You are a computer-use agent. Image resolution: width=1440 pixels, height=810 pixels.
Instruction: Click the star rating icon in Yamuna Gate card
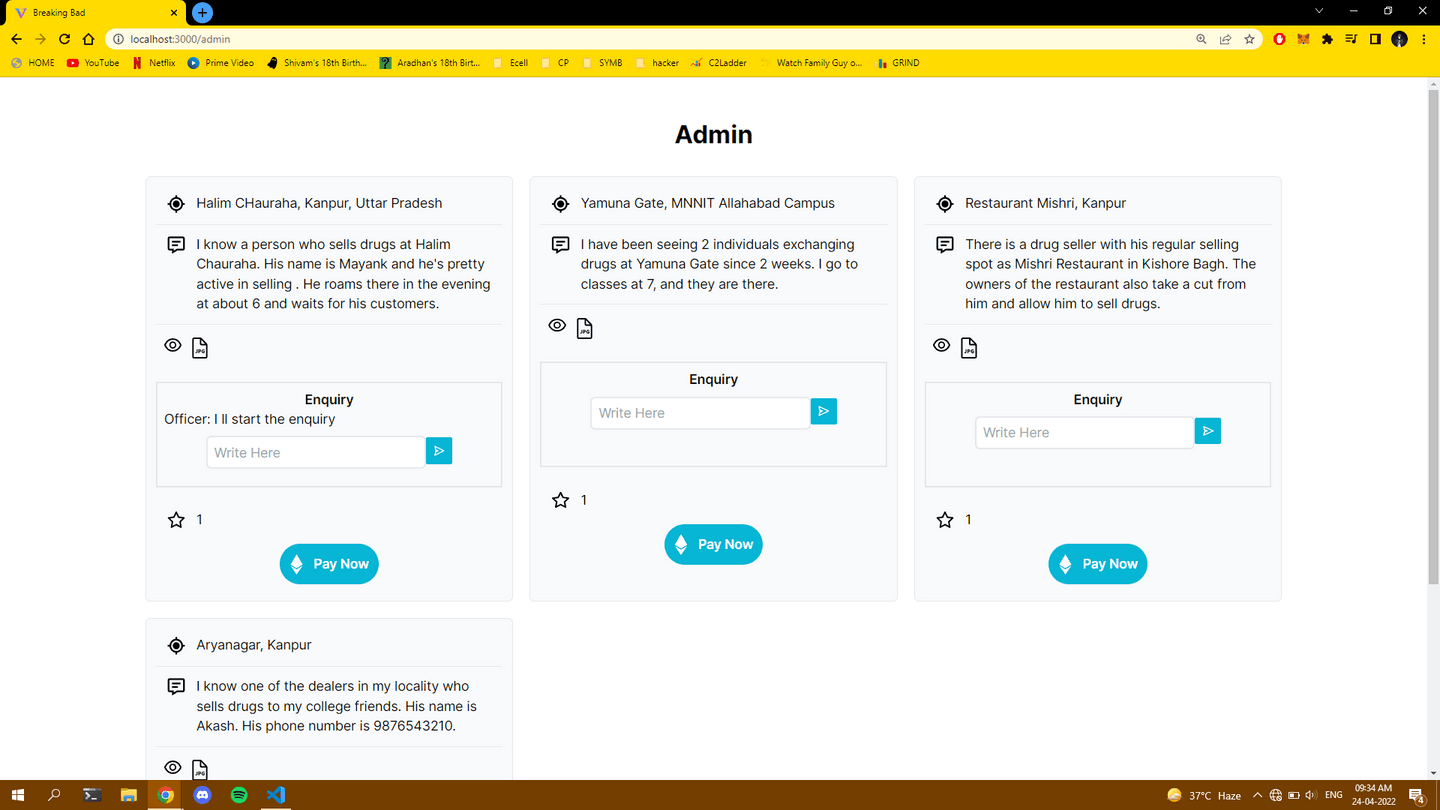click(x=561, y=500)
